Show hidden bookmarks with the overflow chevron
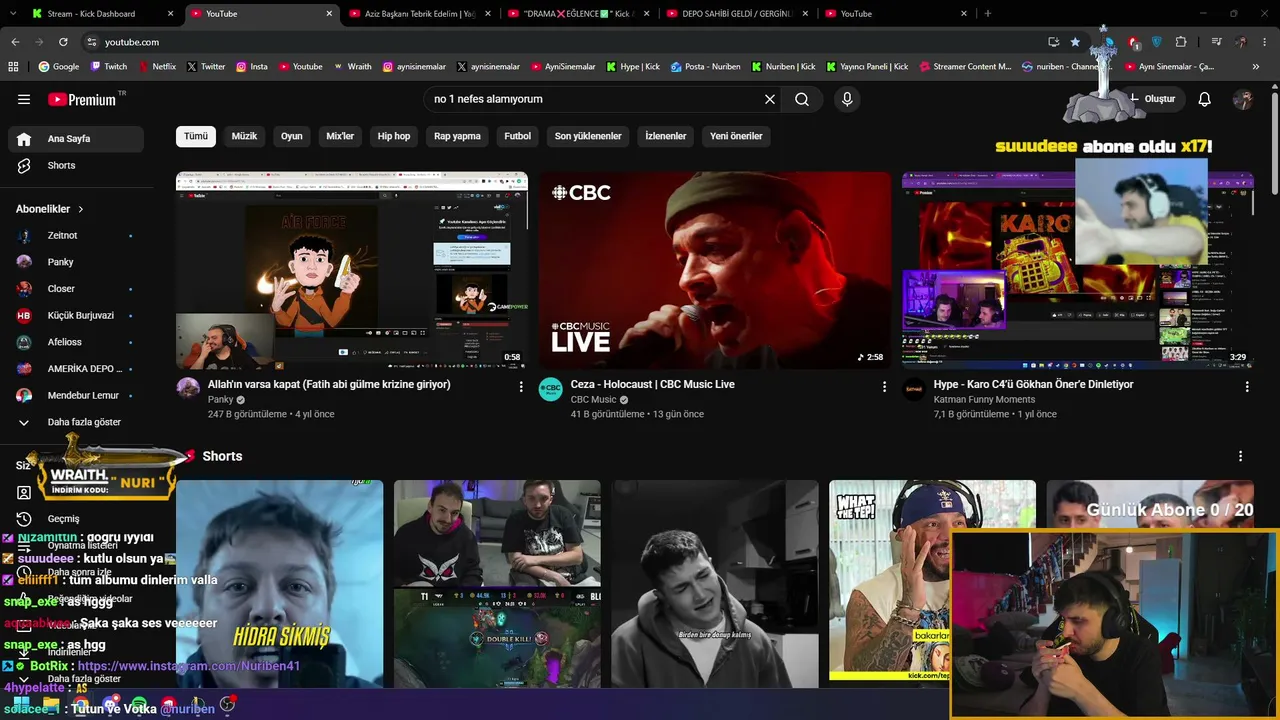 click(1256, 67)
